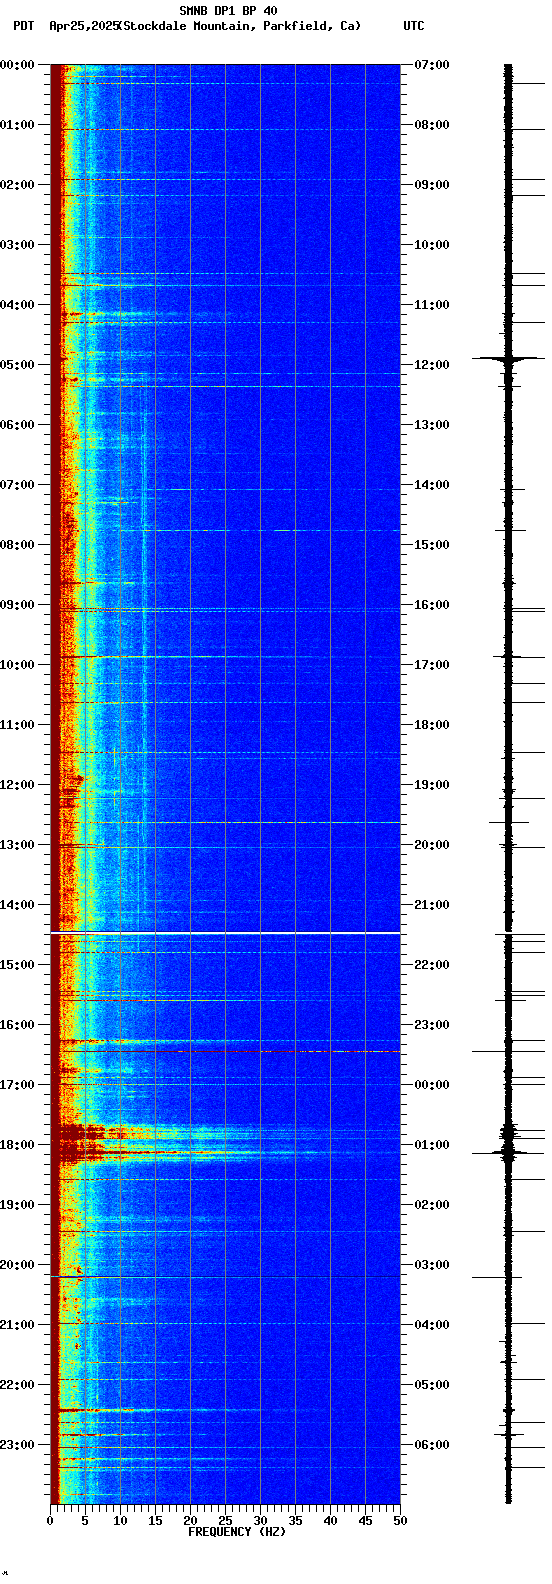Click the 05:00 label on the UTC axis

point(432,1385)
